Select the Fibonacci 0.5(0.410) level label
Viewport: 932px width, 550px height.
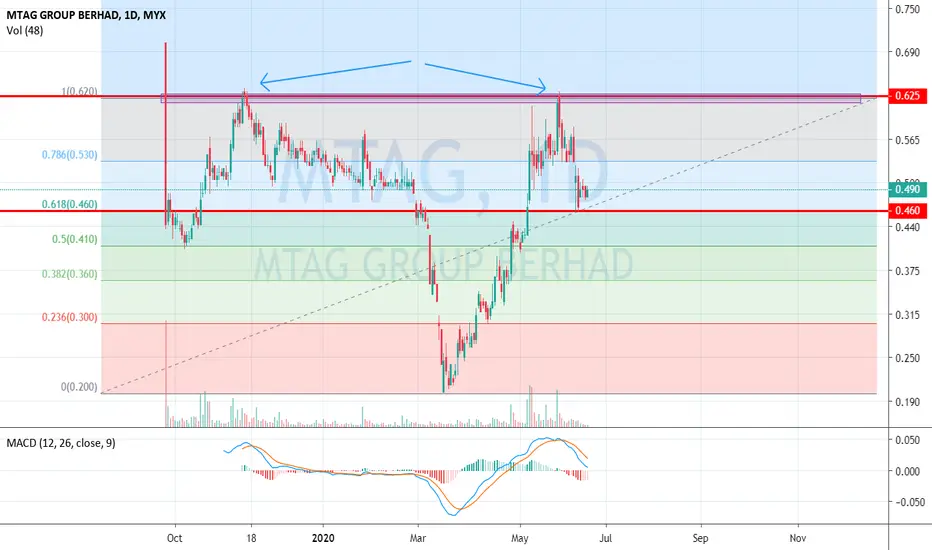pyautogui.click(x=75, y=240)
